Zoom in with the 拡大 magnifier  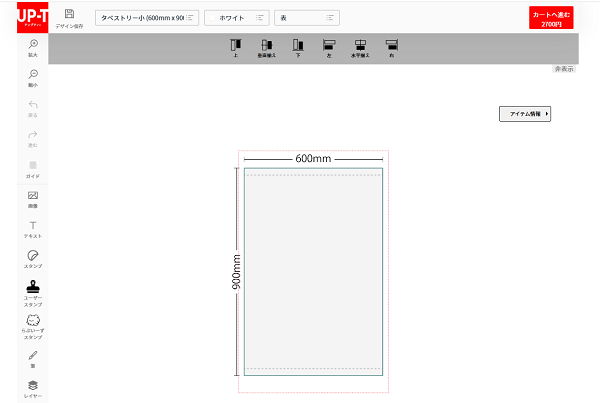coord(33,48)
